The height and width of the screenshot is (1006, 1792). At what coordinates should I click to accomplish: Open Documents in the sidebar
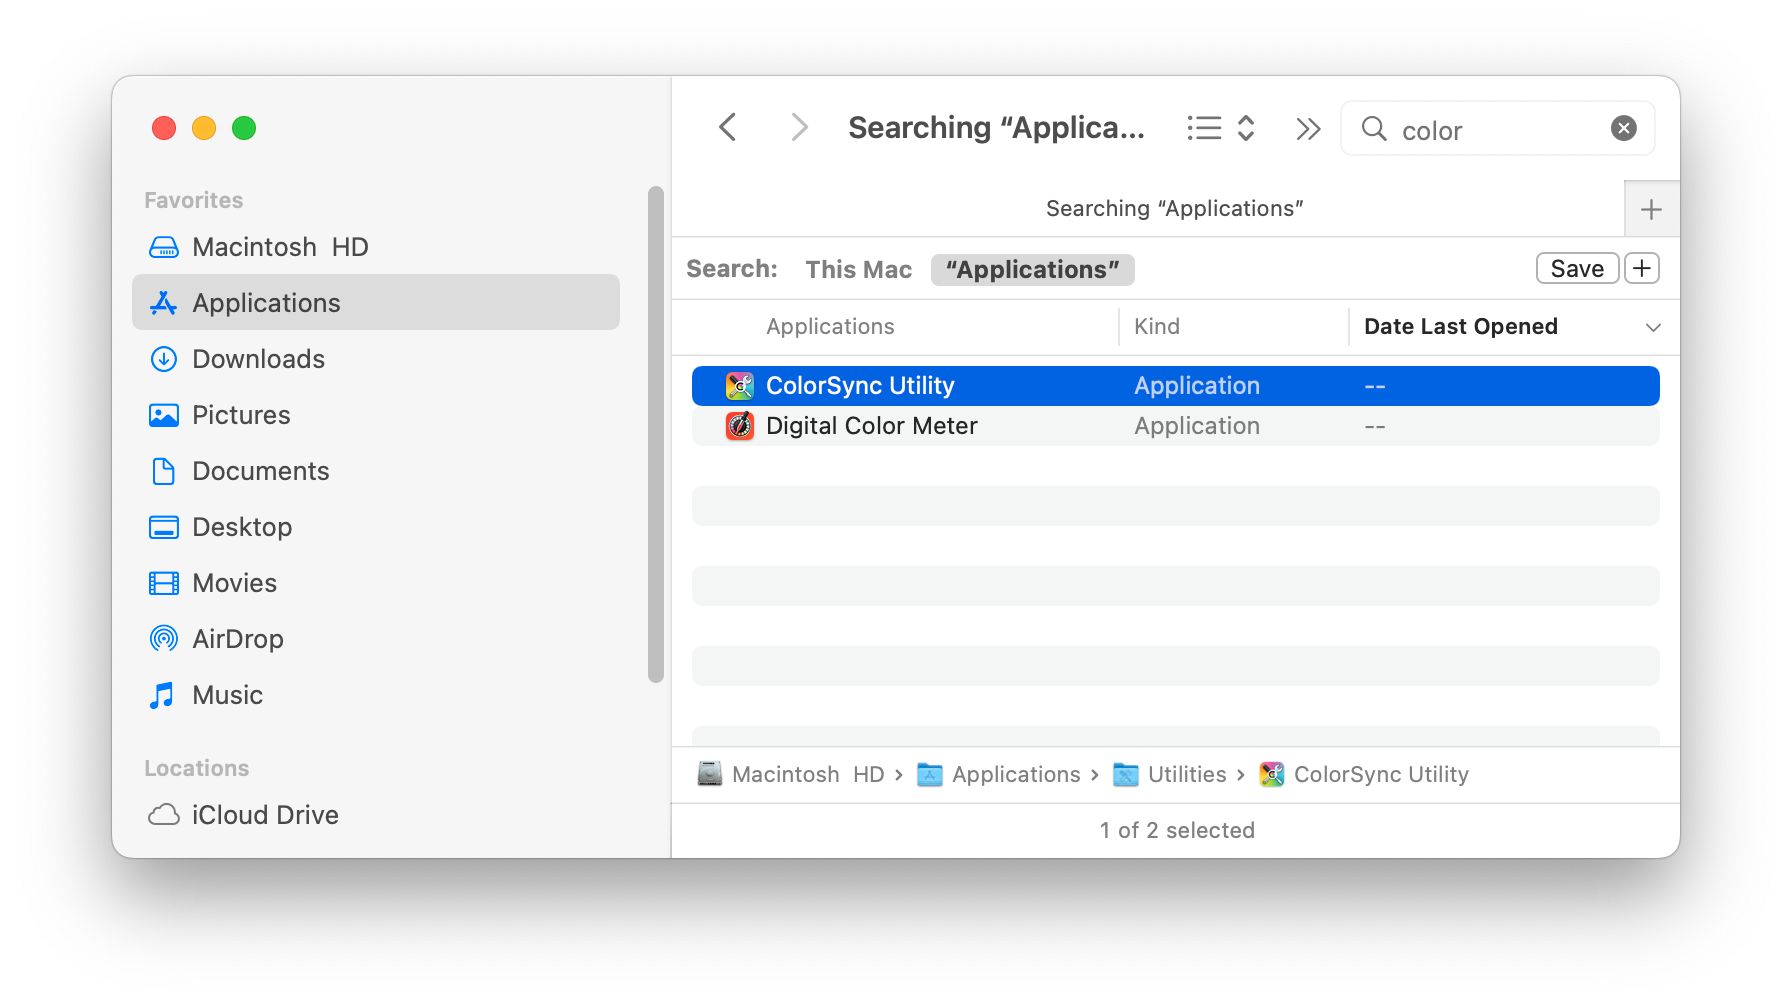tap(376, 471)
